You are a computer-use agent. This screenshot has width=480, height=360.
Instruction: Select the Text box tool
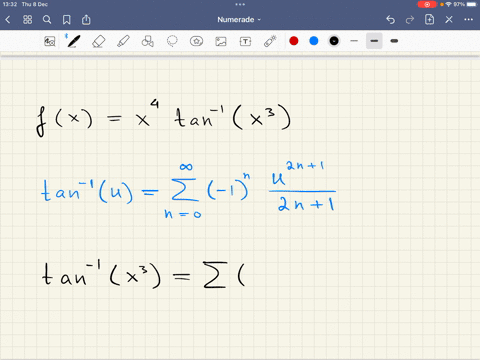coord(245,41)
